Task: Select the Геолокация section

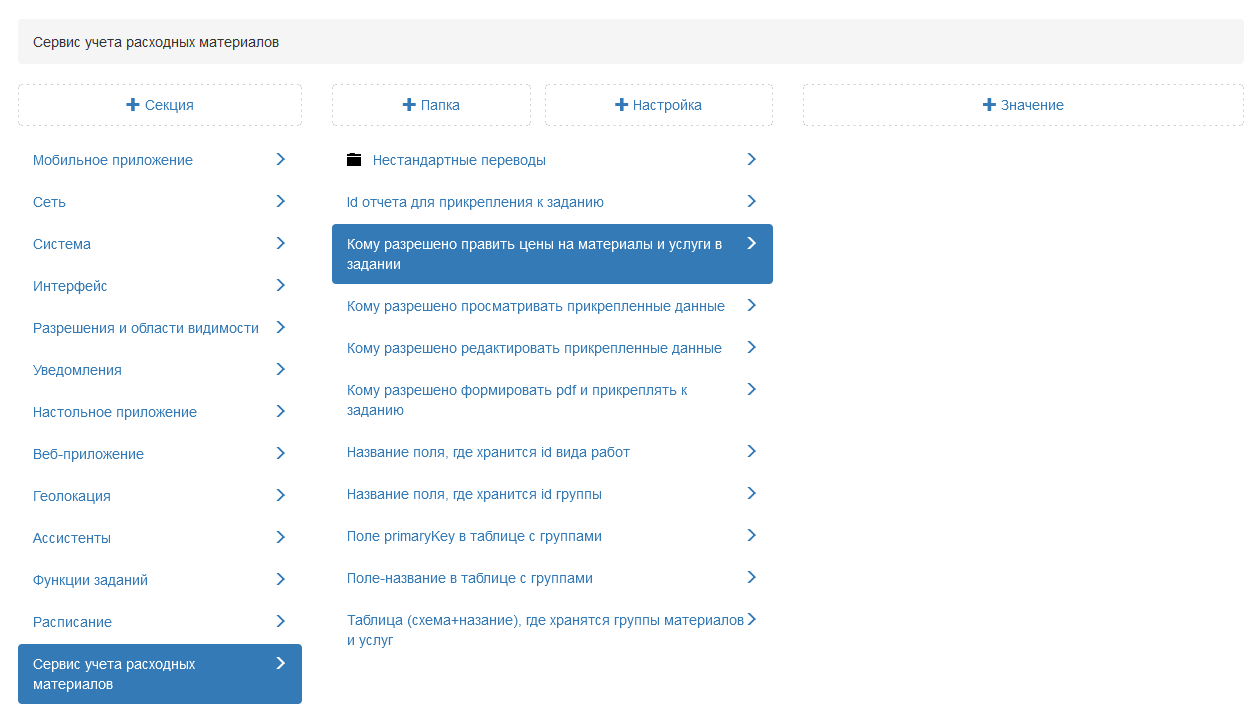Action: (72, 496)
